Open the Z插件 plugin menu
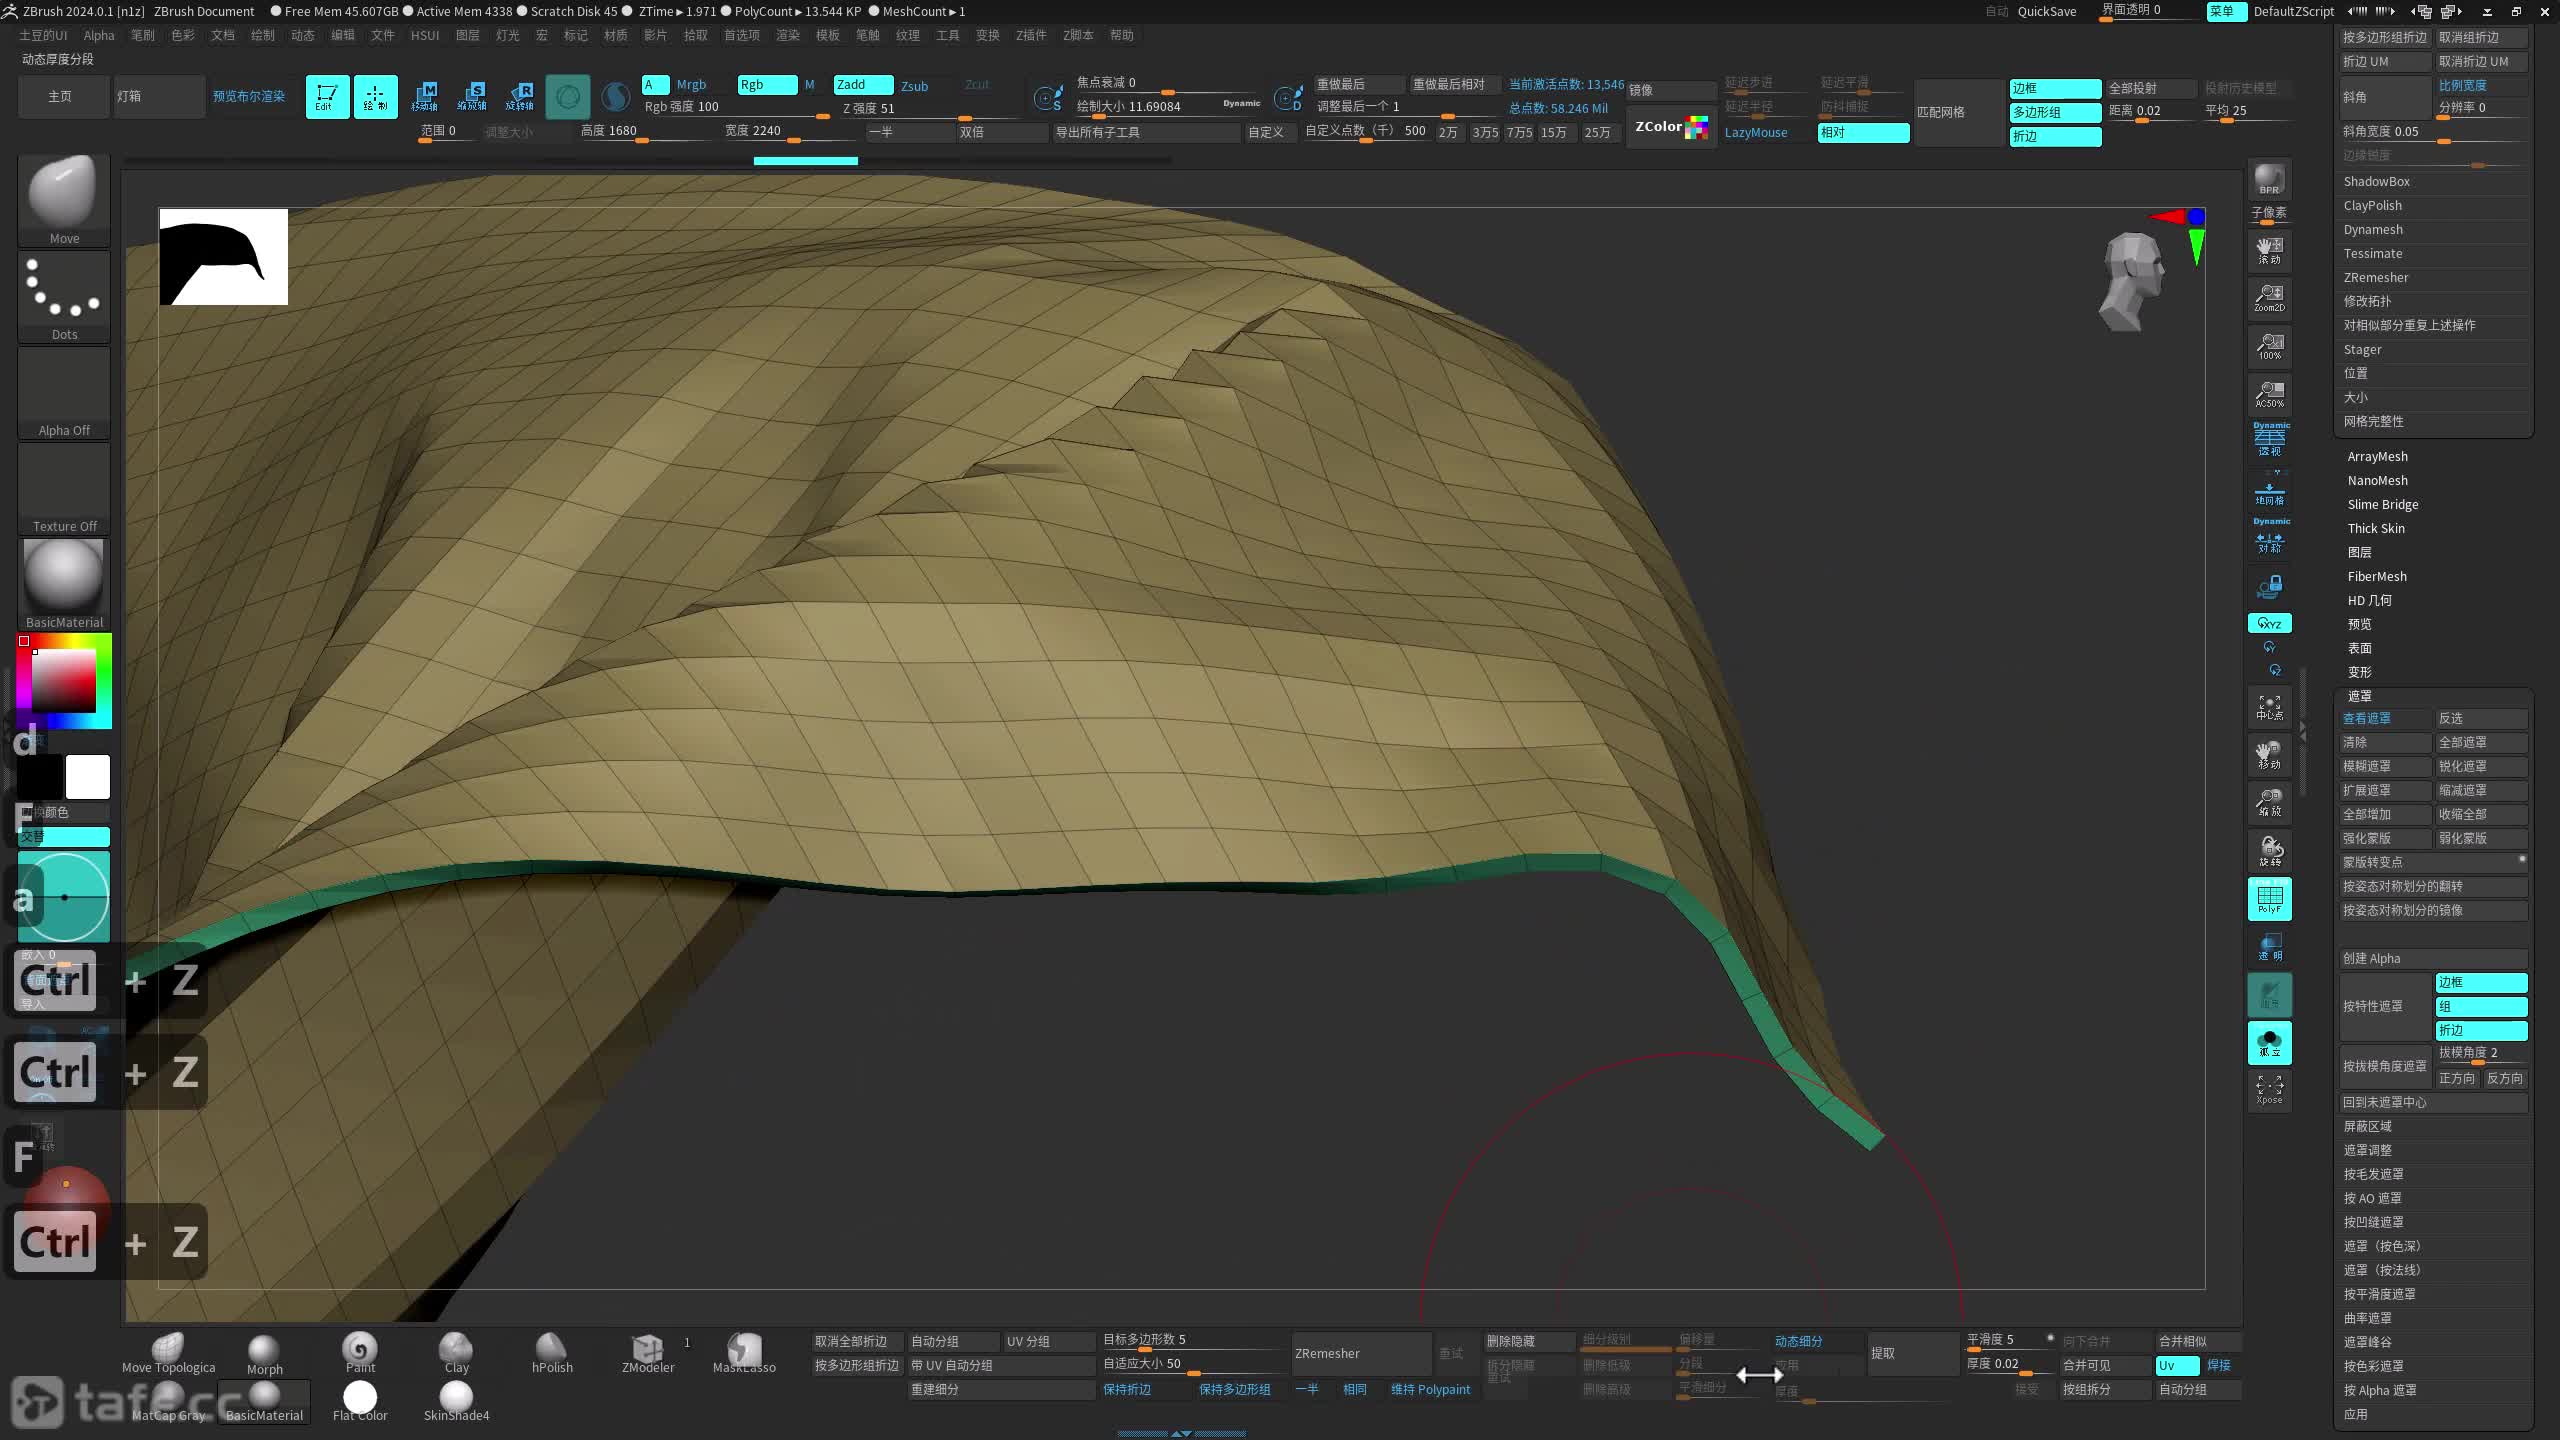Image resolution: width=2560 pixels, height=1440 pixels. click(x=1031, y=35)
